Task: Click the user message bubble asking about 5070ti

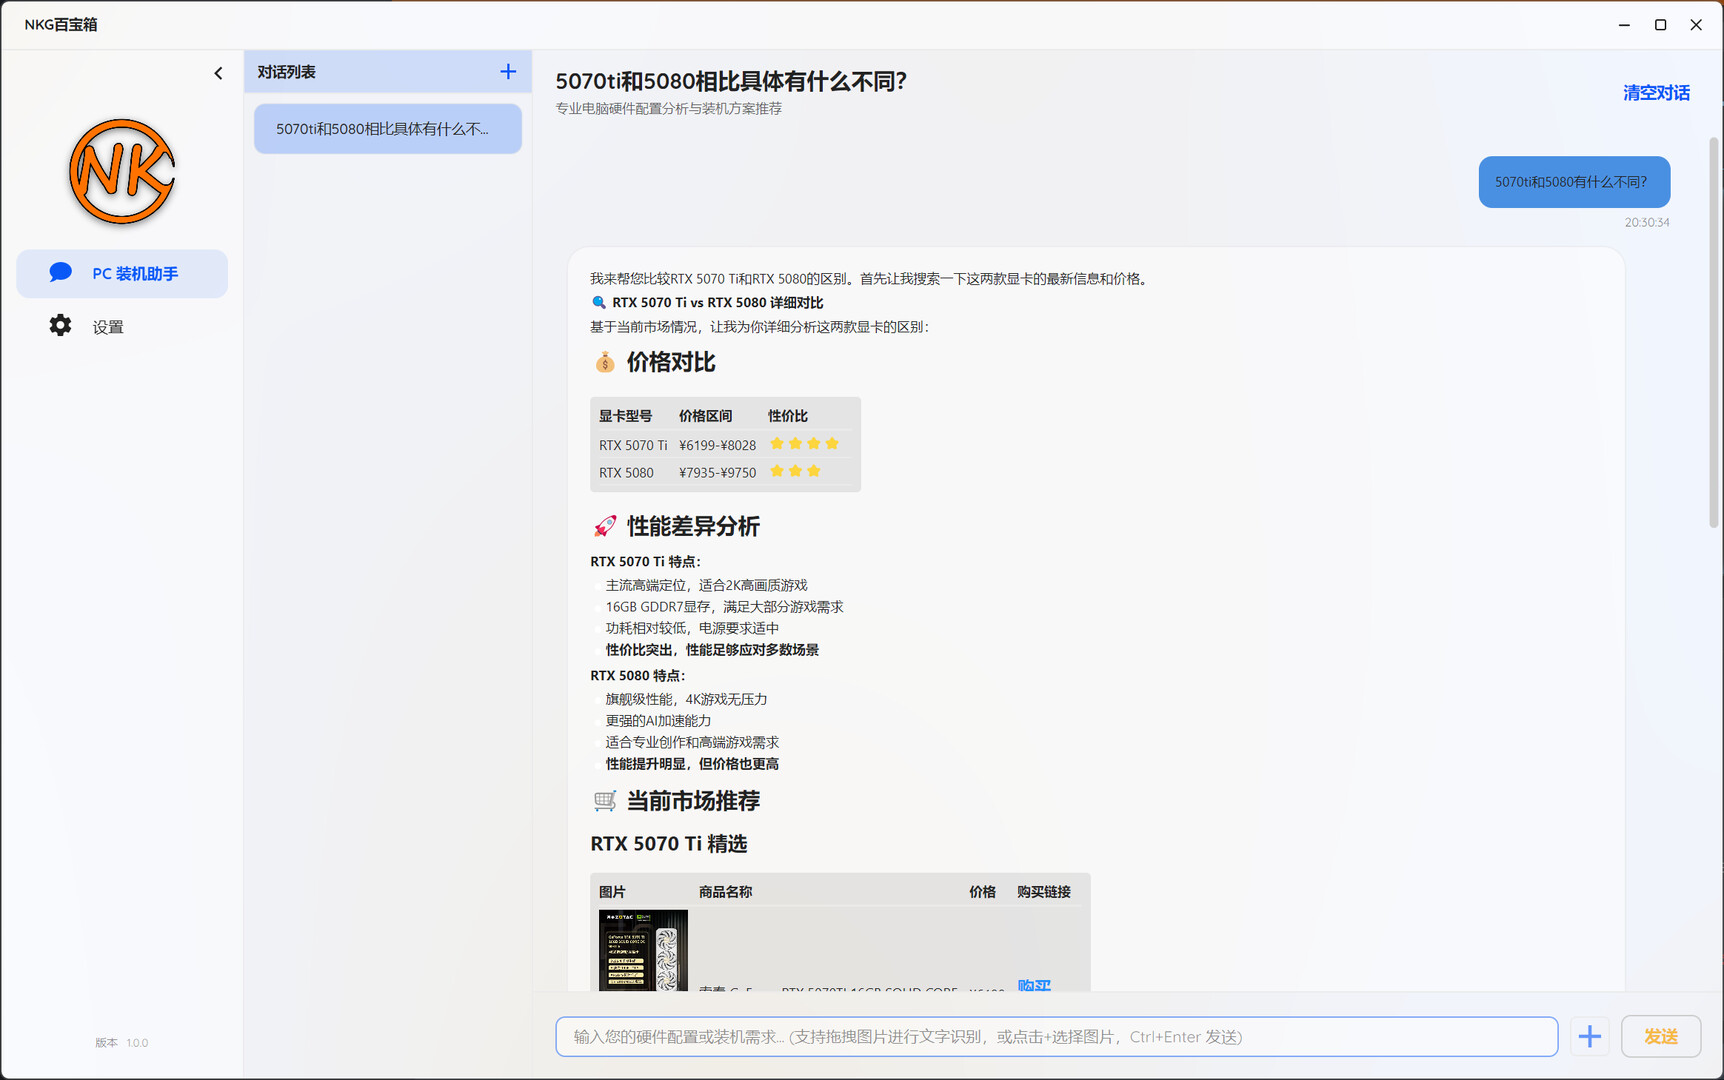Action: tap(1573, 182)
